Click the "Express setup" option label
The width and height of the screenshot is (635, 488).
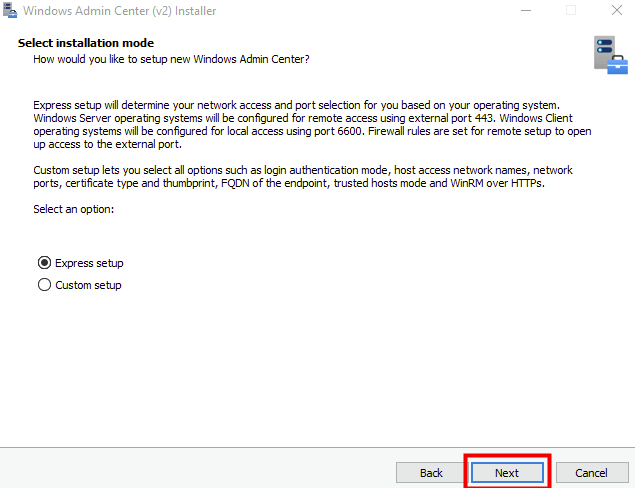89,263
